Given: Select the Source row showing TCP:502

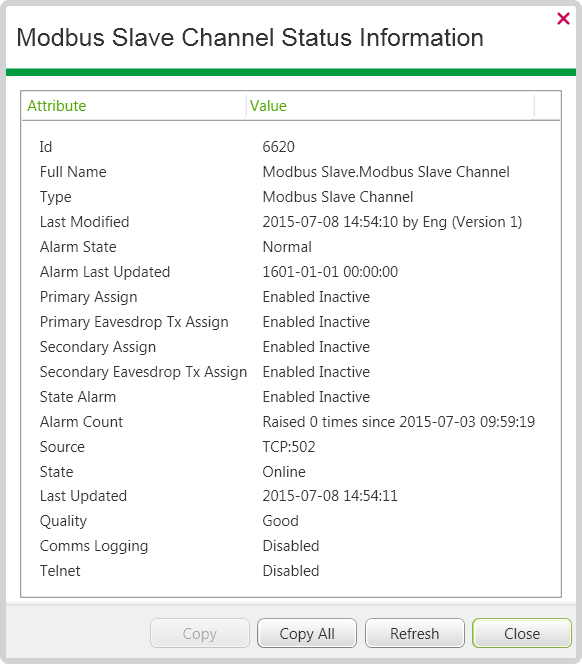Looking at the screenshot, I should (291, 447).
